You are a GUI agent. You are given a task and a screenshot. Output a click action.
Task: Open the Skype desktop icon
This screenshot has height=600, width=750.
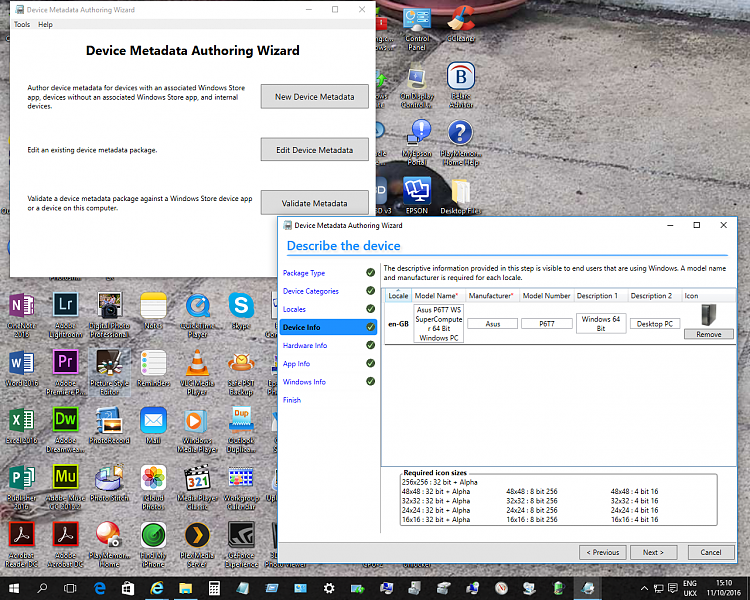click(241, 312)
